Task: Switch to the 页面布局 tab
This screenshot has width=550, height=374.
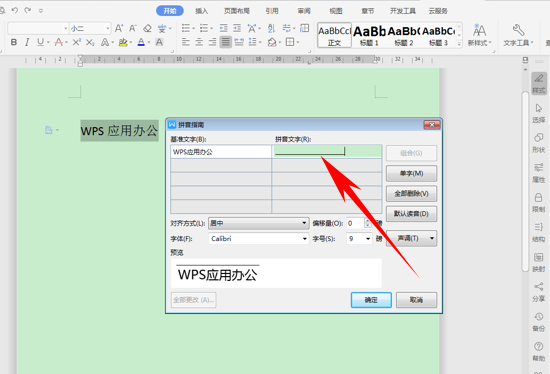Action: tap(237, 11)
